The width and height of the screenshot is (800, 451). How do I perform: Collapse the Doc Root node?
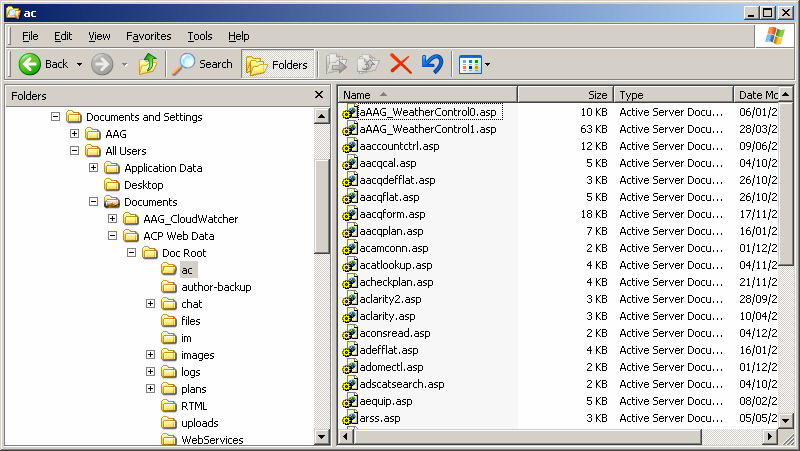point(132,253)
